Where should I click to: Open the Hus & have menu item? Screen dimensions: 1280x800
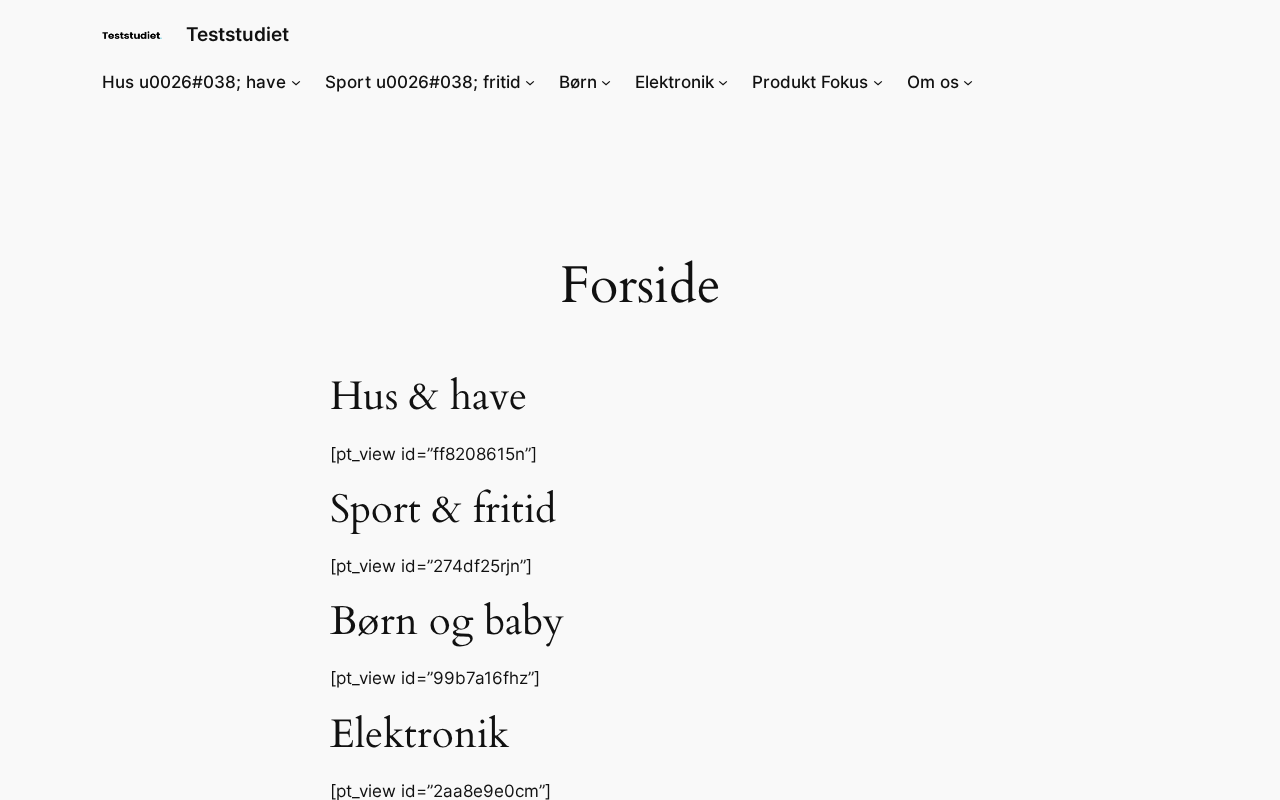click(x=194, y=82)
